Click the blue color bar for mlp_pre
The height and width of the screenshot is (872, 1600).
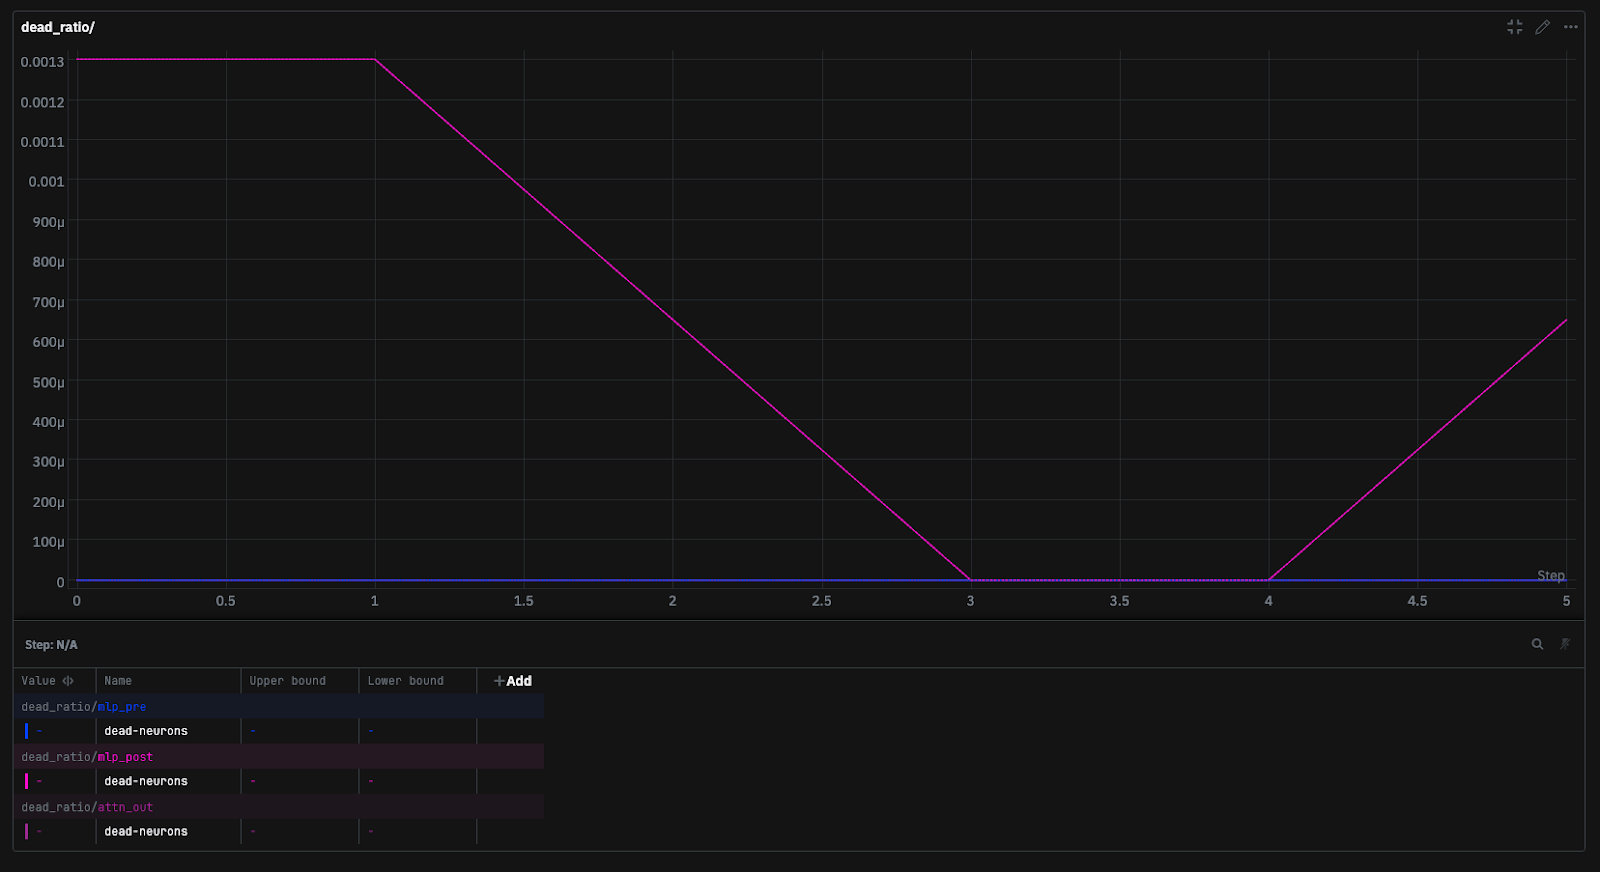[x=26, y=731]
